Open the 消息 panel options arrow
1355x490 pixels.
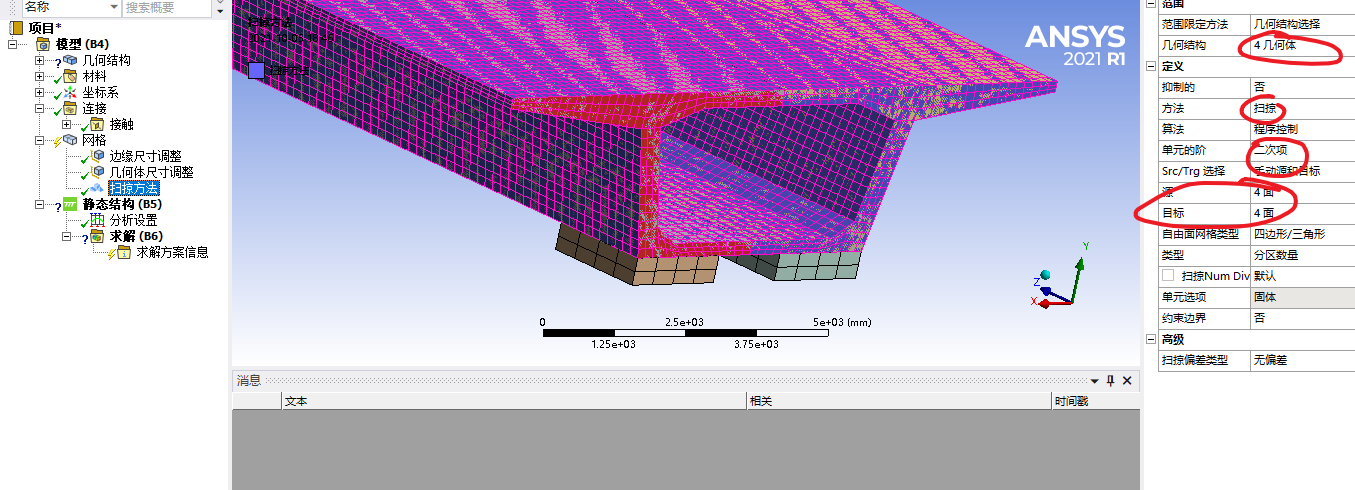point(1094,381)
